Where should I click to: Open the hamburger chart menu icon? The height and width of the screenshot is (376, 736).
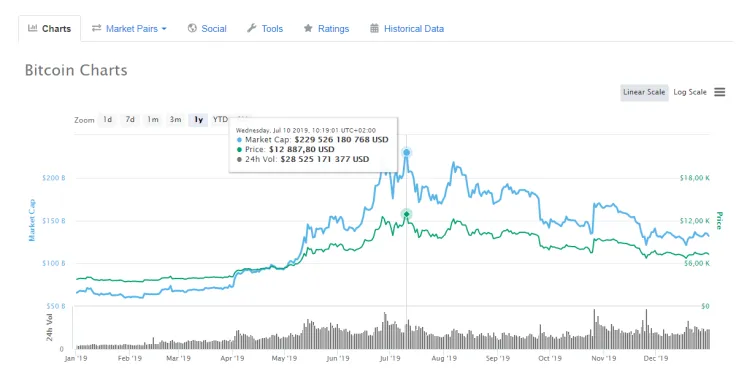point(720,92)
